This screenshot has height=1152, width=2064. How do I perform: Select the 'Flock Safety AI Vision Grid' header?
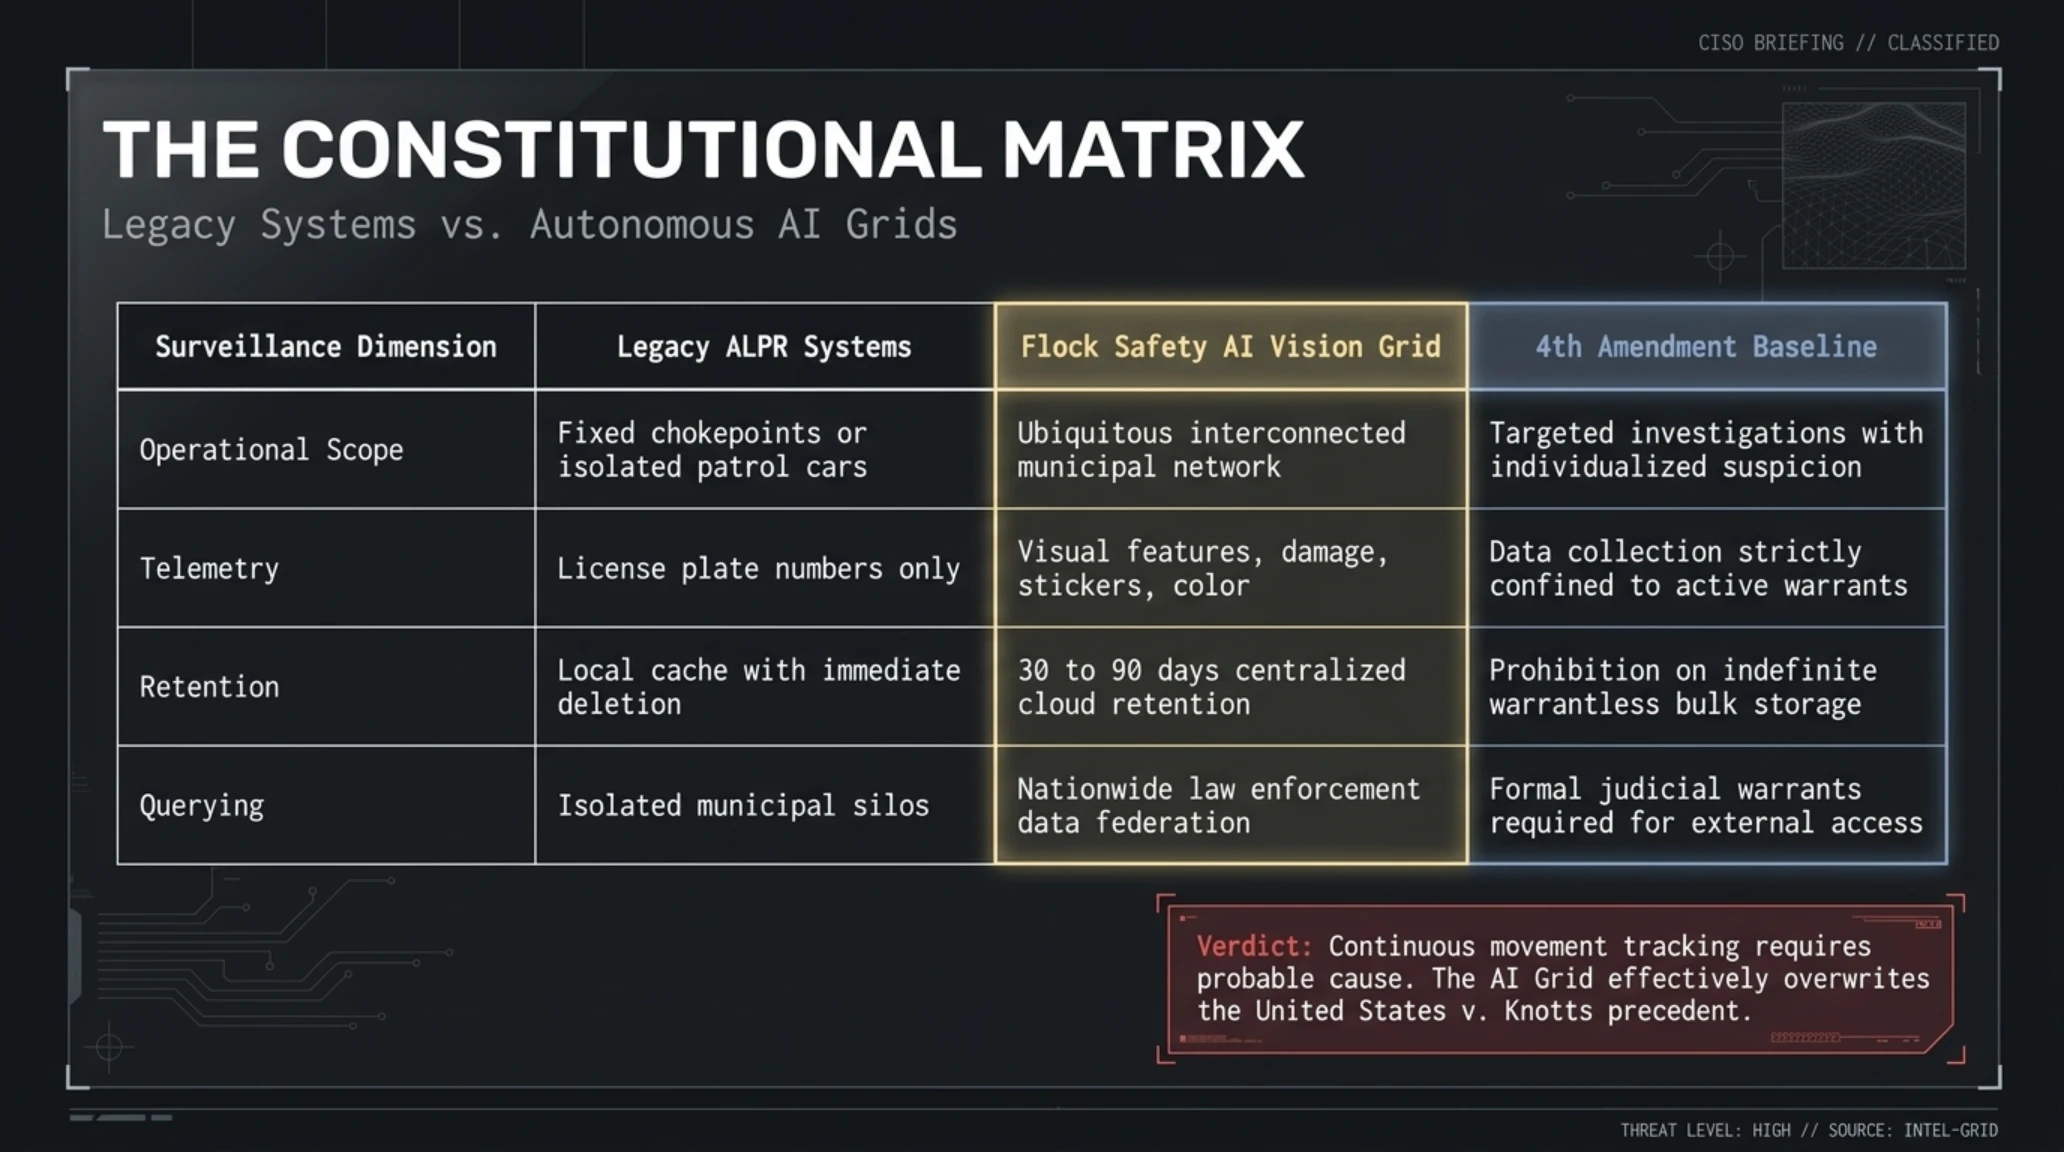coord(1231,347)
